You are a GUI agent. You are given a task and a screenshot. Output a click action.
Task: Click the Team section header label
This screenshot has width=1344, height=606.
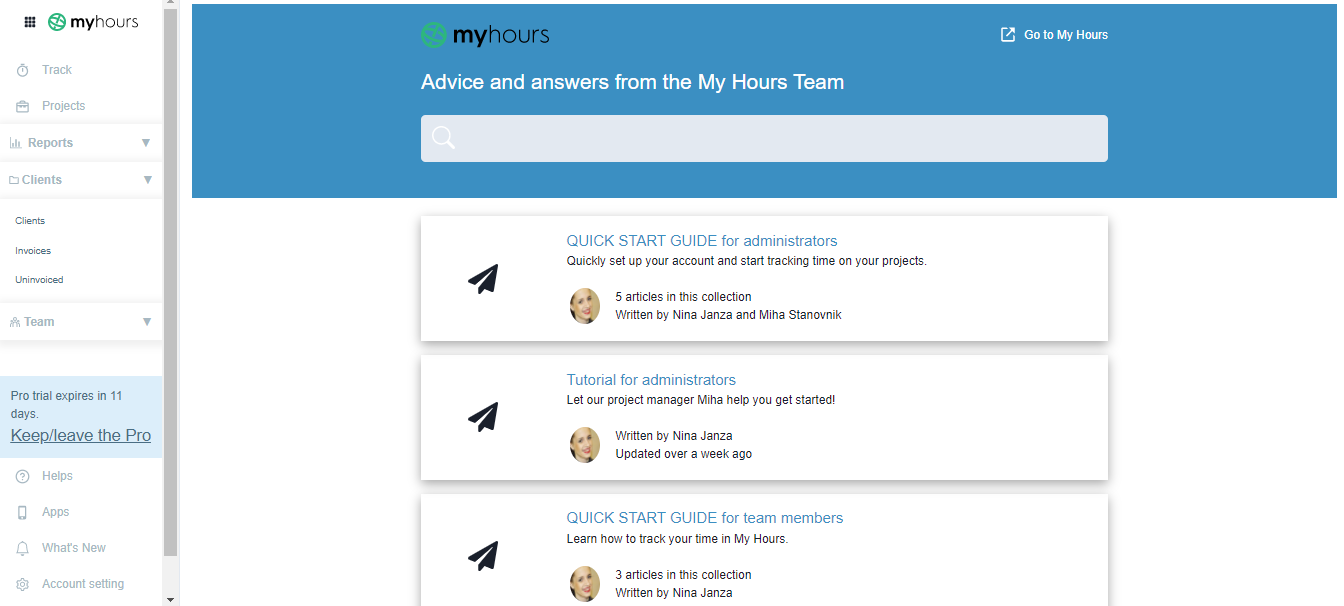39,322
